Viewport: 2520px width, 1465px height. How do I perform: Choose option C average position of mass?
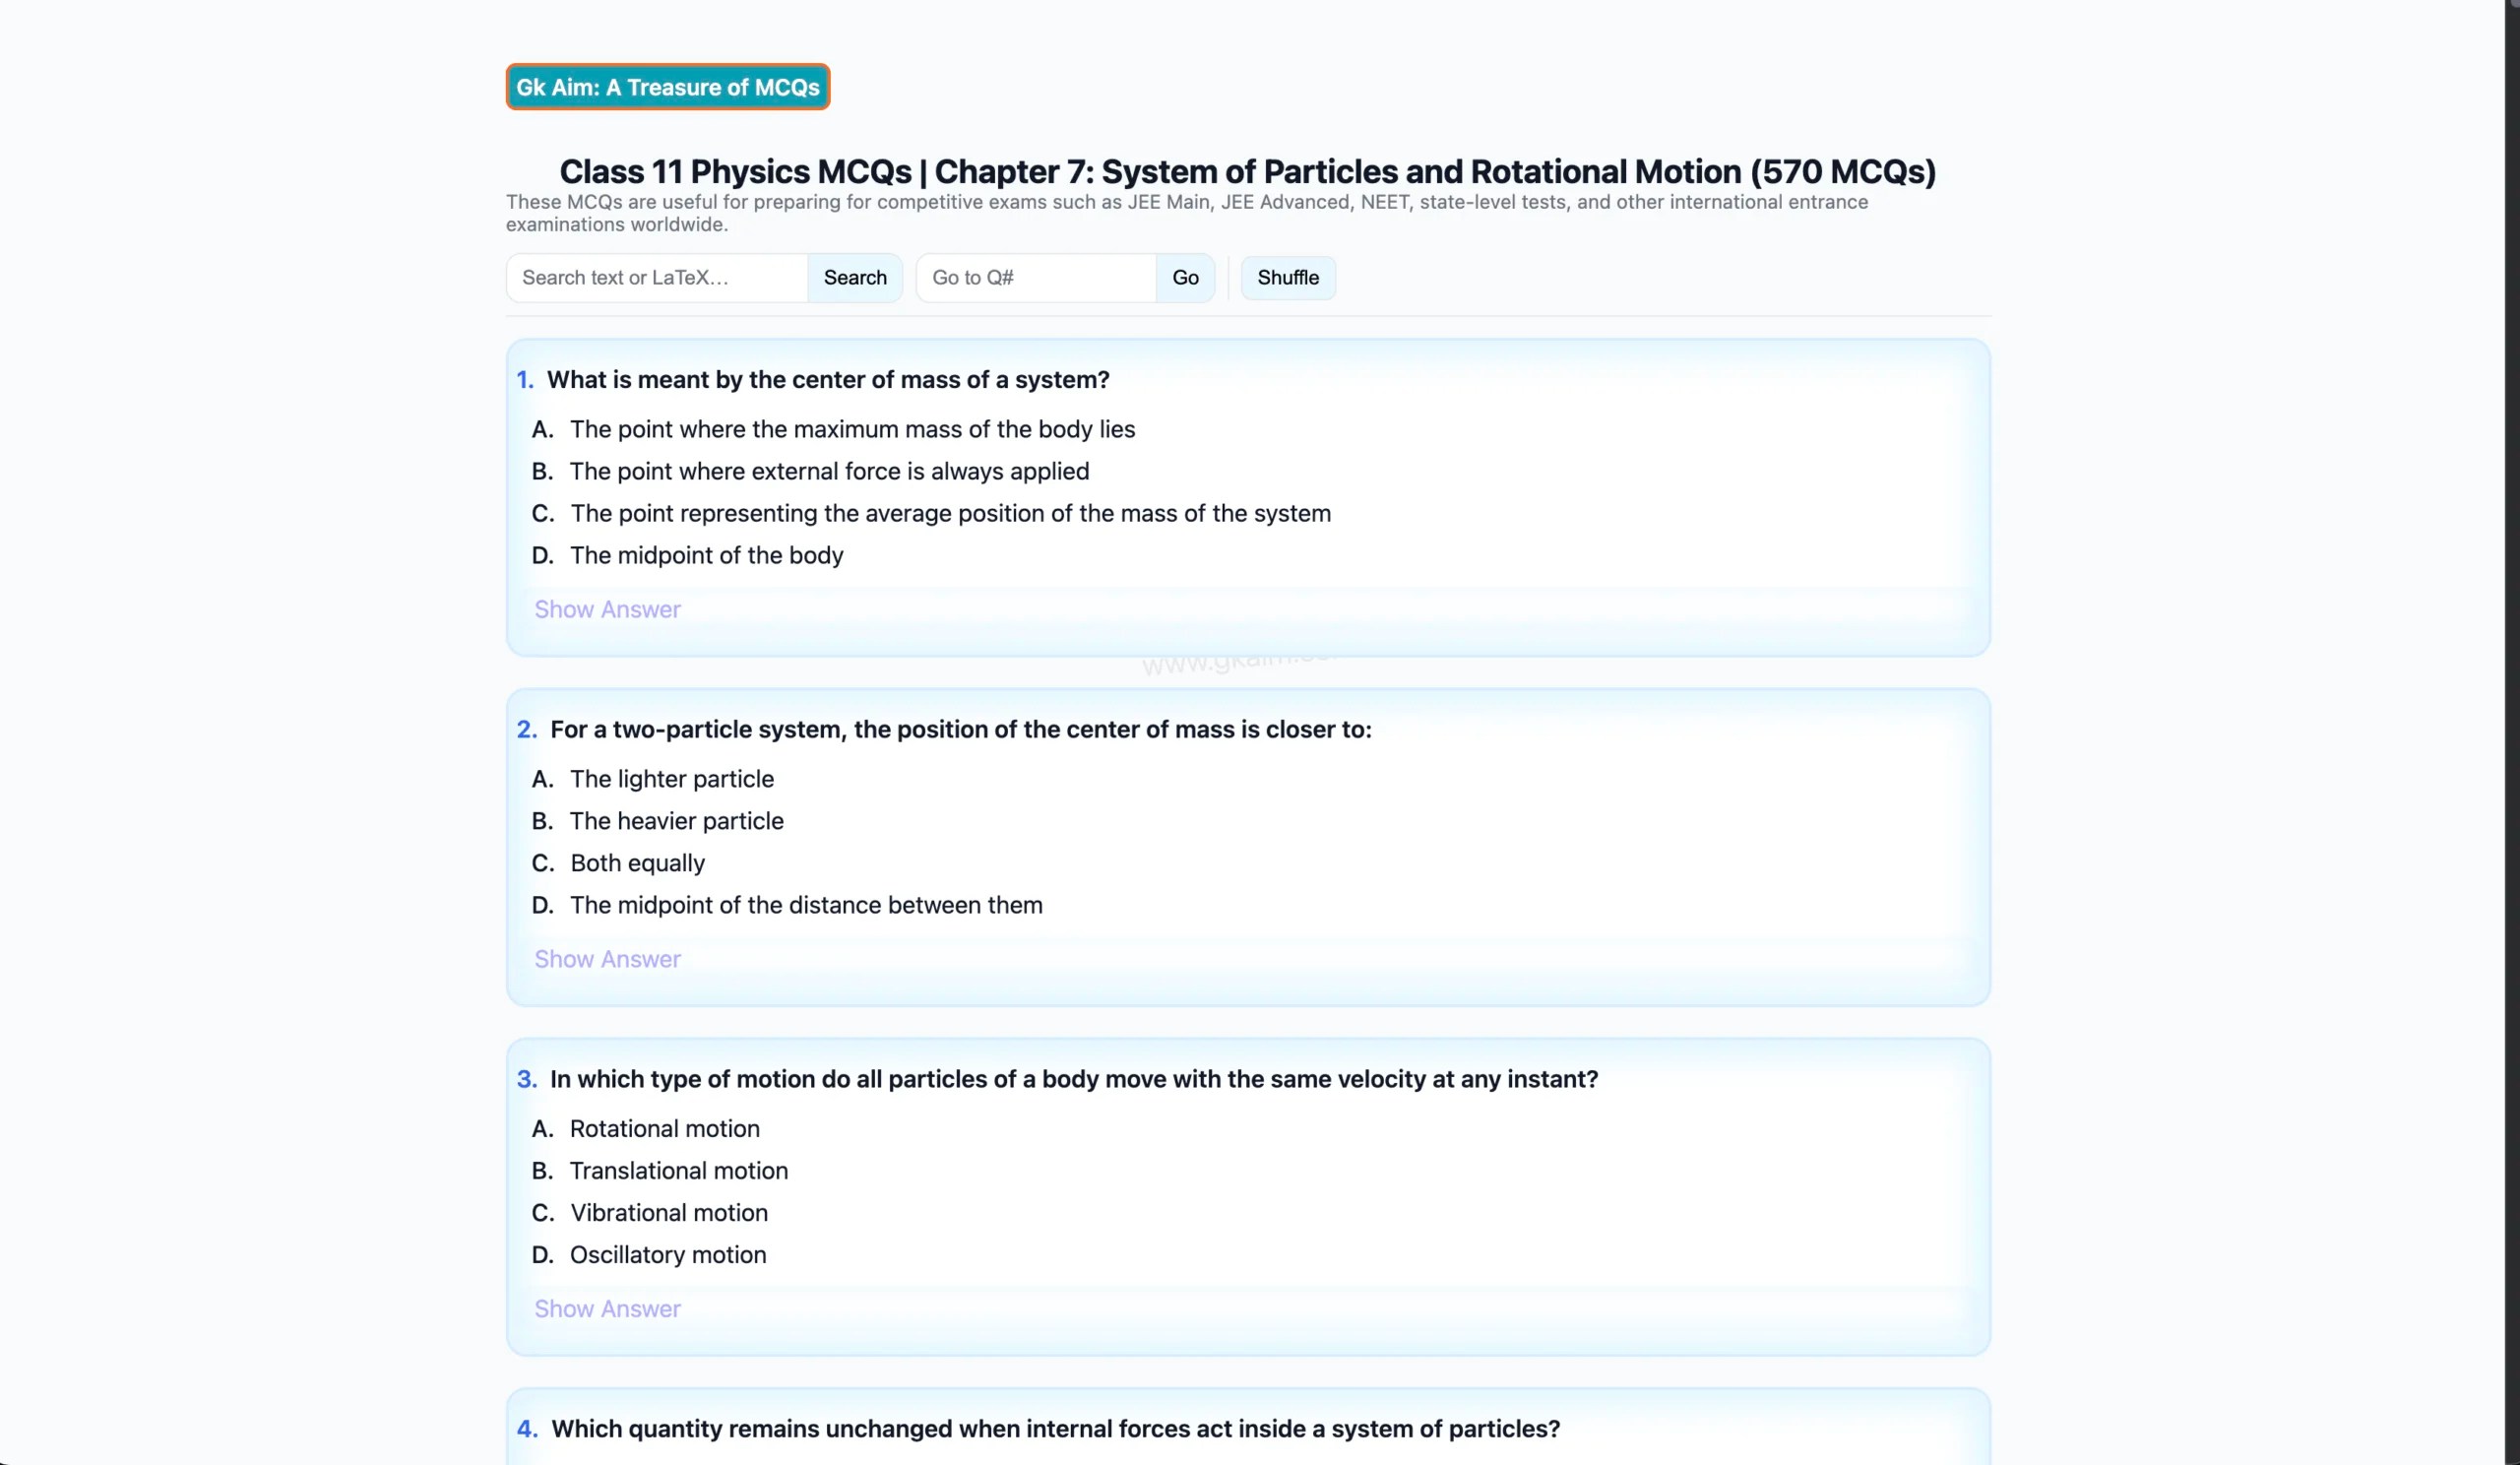point(949,513)
